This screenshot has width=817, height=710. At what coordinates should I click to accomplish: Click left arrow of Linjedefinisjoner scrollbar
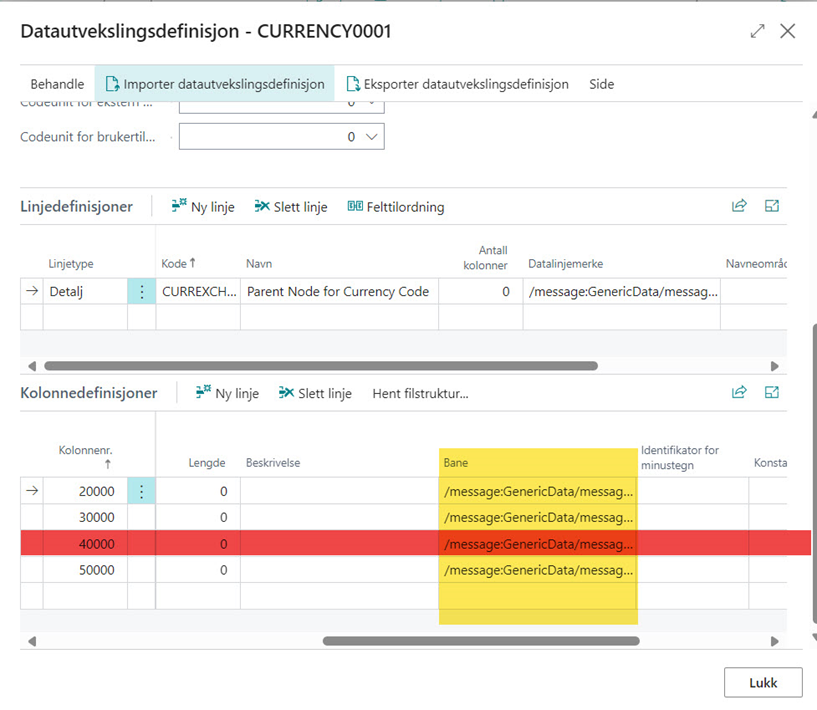click(x=32, y=366)
